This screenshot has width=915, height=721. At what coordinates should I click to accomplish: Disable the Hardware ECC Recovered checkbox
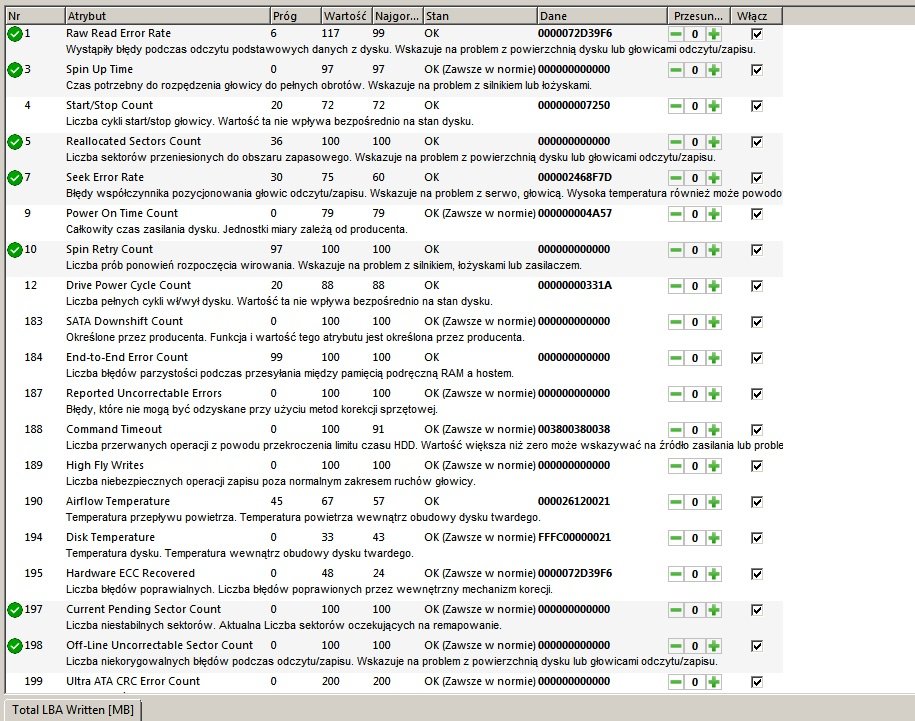point(757,574)
